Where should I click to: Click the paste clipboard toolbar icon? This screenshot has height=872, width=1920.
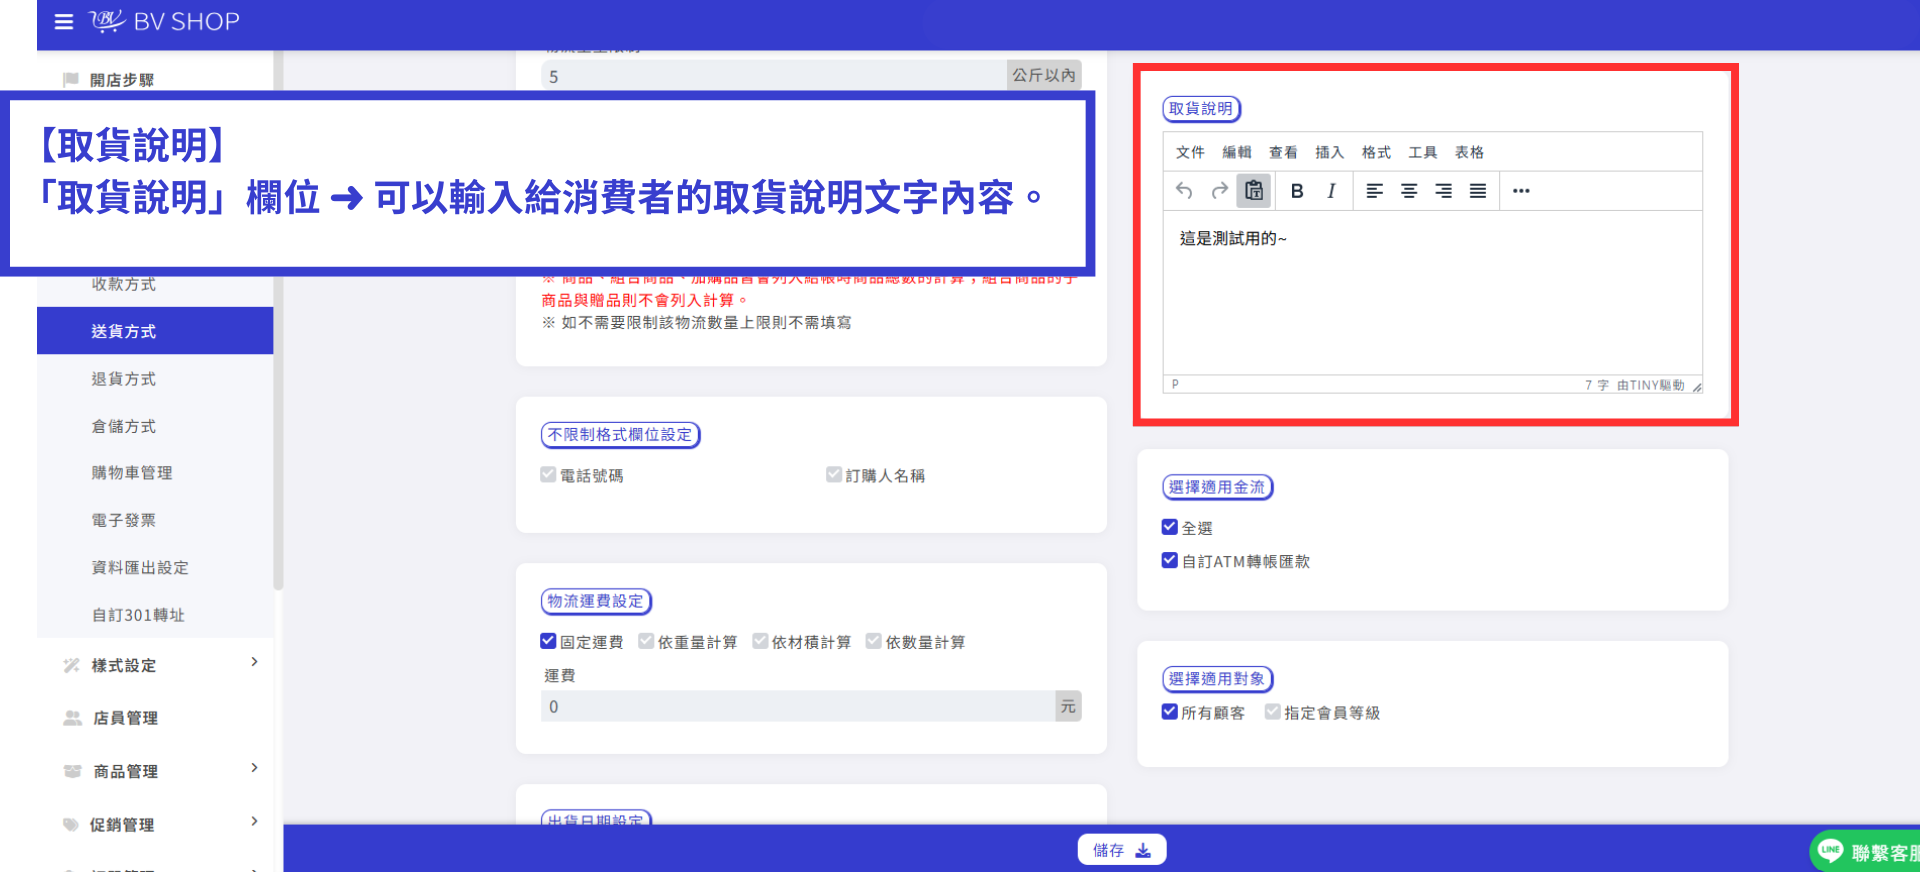[x=1254, y=191]
